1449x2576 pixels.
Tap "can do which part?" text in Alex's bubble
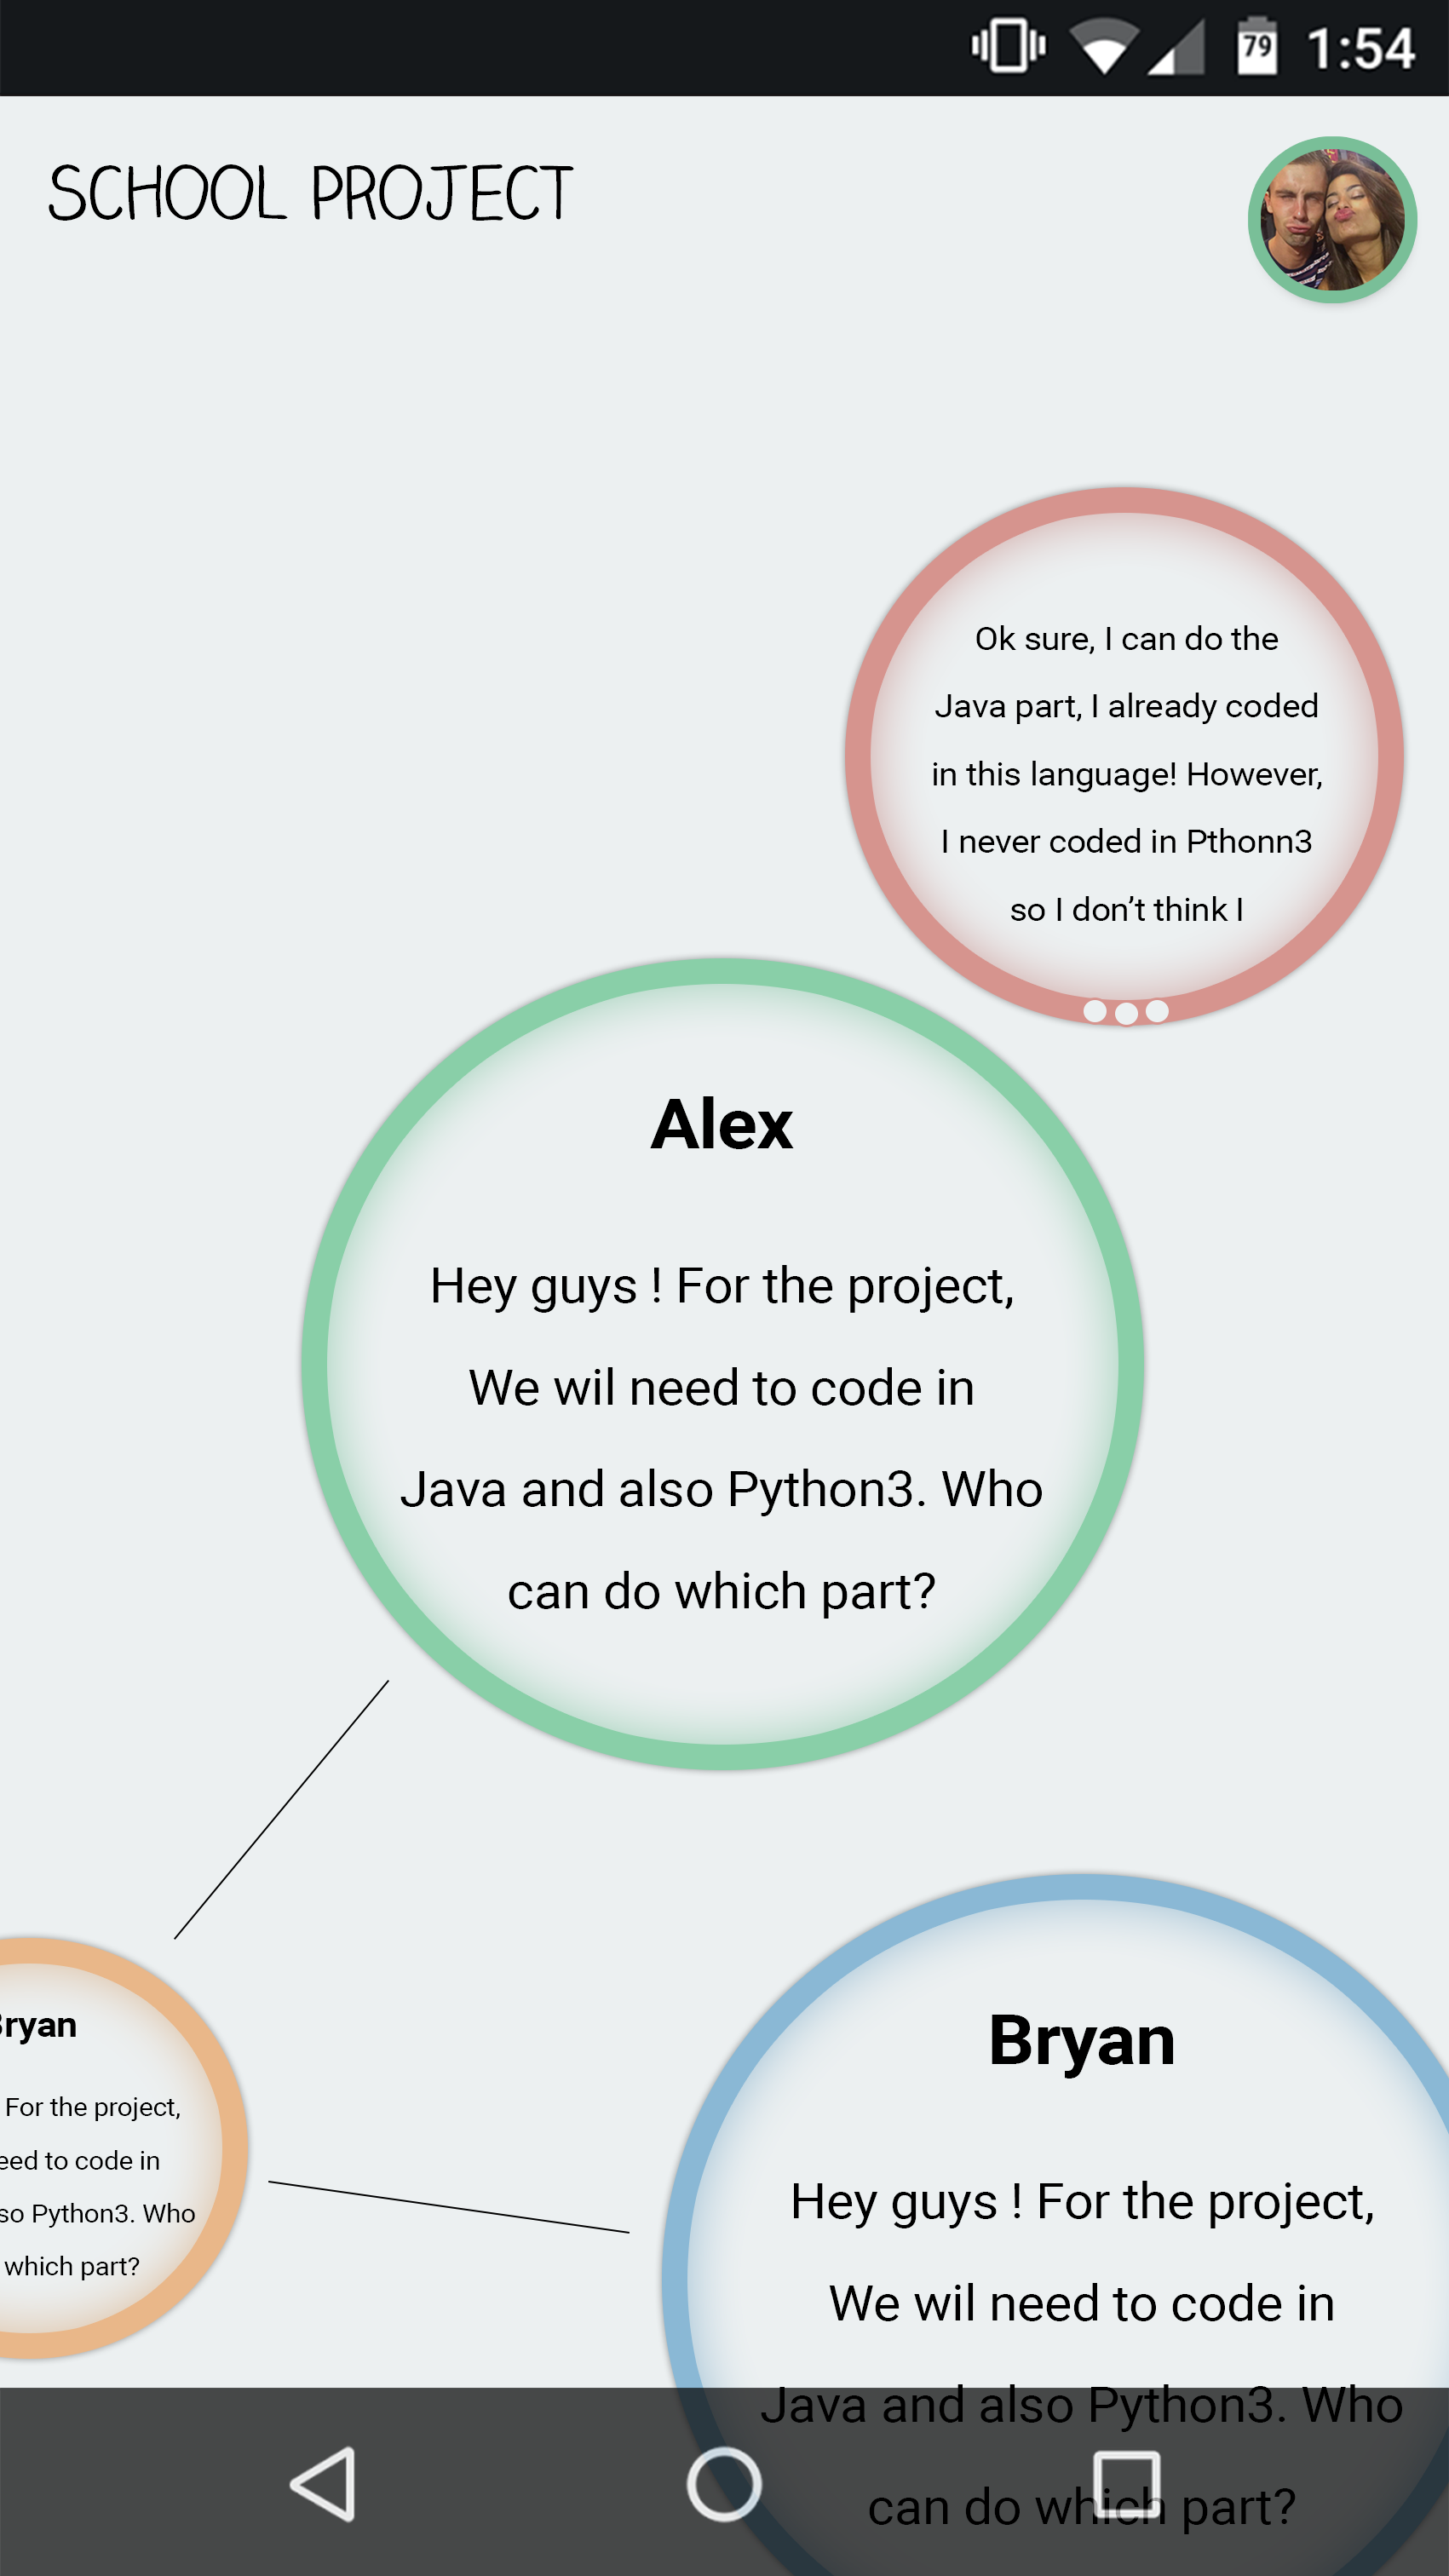[722, 1591]
